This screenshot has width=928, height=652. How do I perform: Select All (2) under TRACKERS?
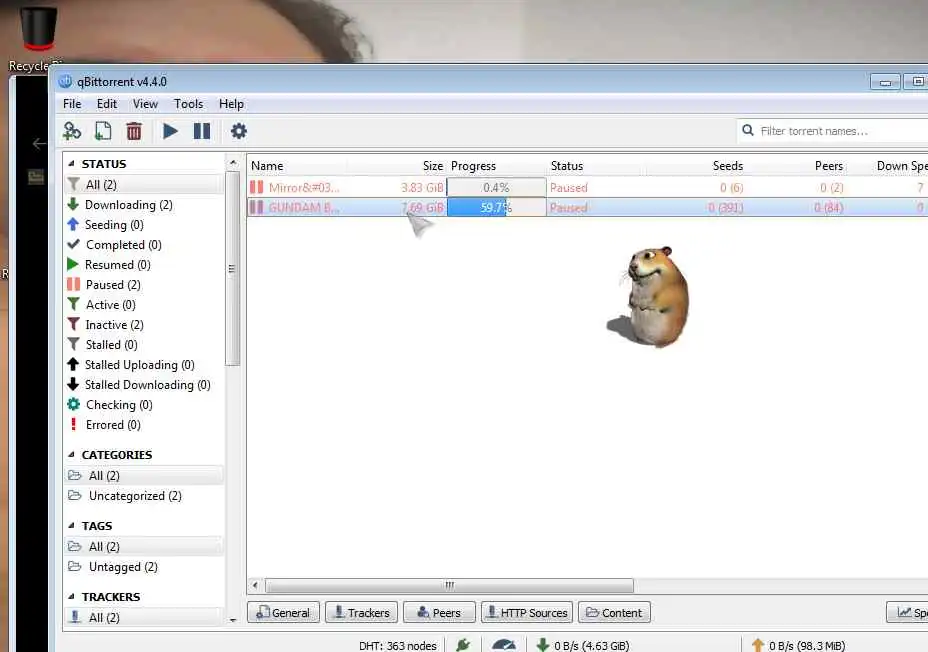(x=144, y=618)
